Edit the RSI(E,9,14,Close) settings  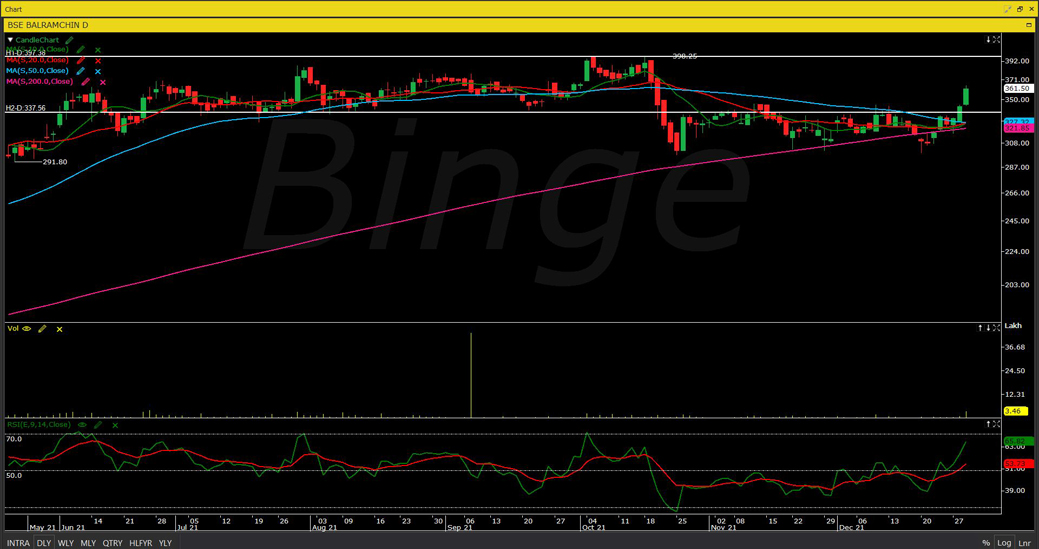97,424
